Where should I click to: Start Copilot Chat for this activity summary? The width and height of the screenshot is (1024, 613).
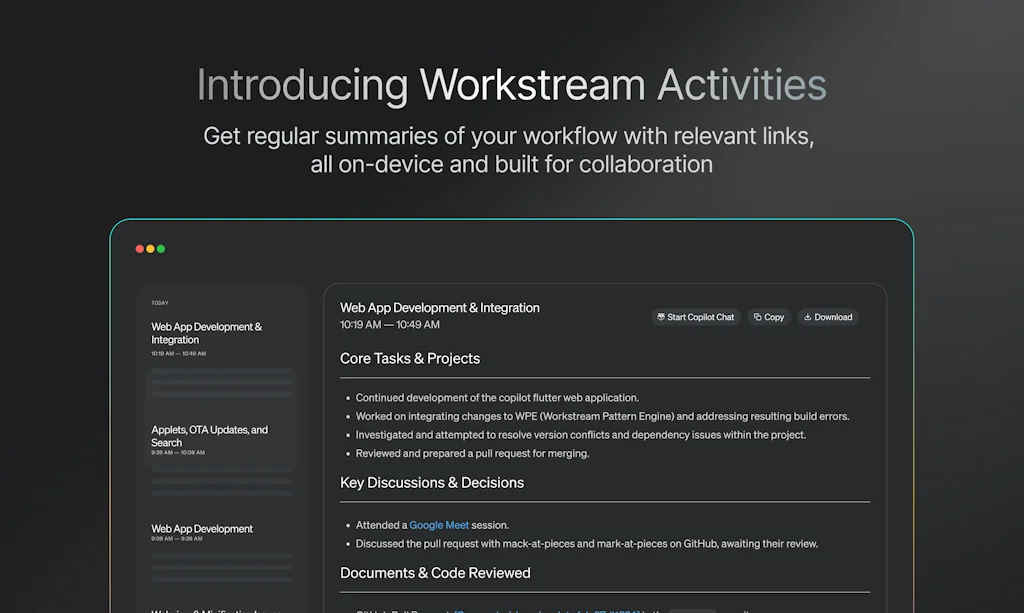pos(696,317)
